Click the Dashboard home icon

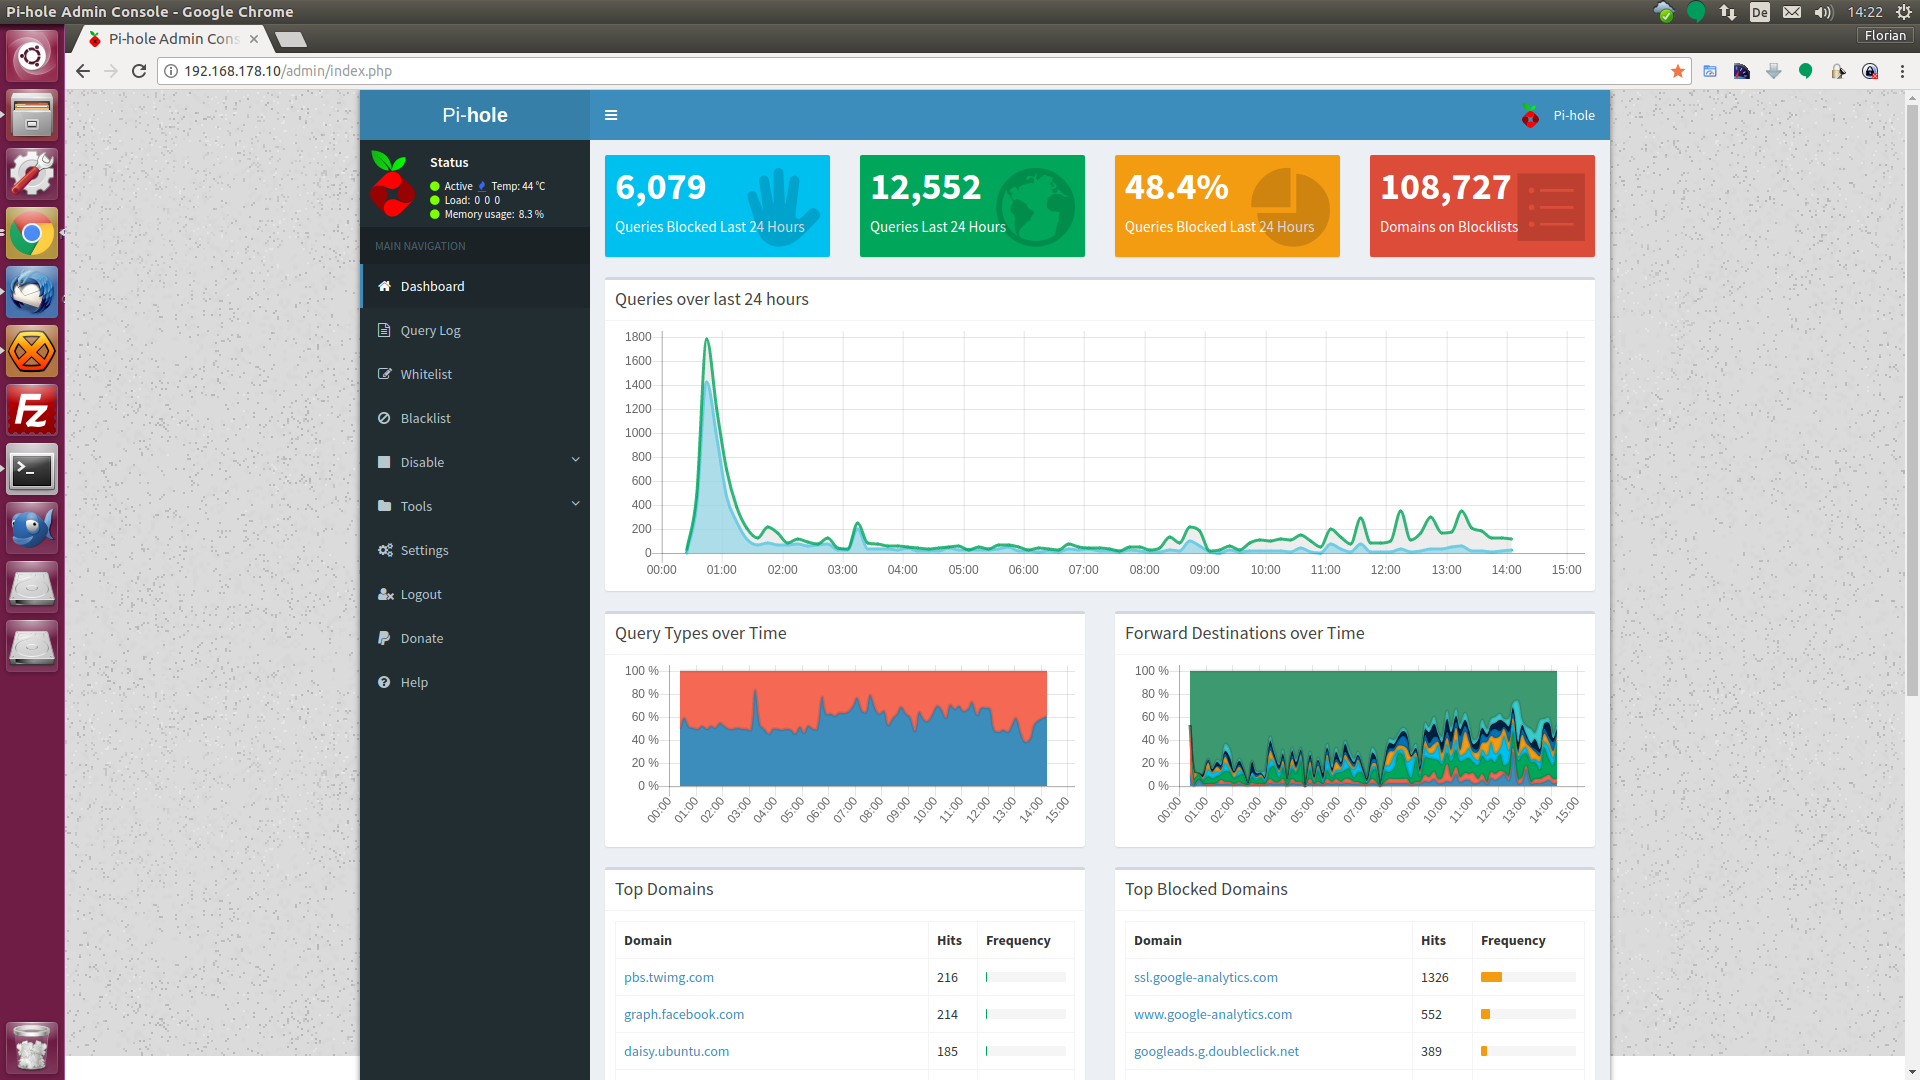point(384,286)
